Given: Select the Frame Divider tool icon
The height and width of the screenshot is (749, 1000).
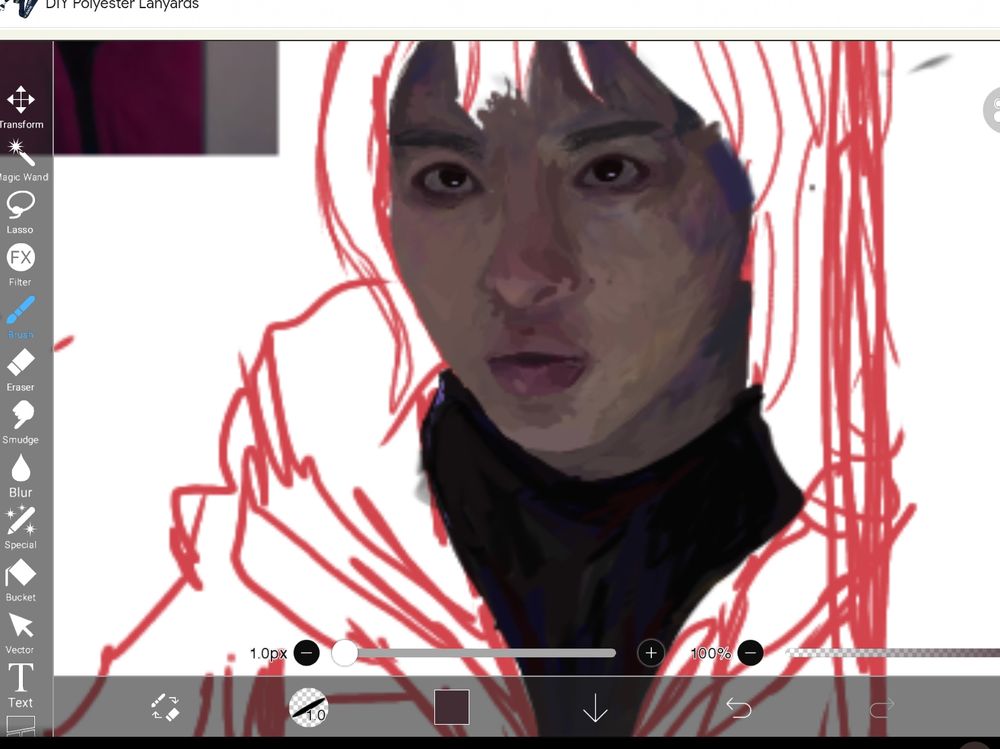Looking at the screenshot, I should tap(20, 726).
